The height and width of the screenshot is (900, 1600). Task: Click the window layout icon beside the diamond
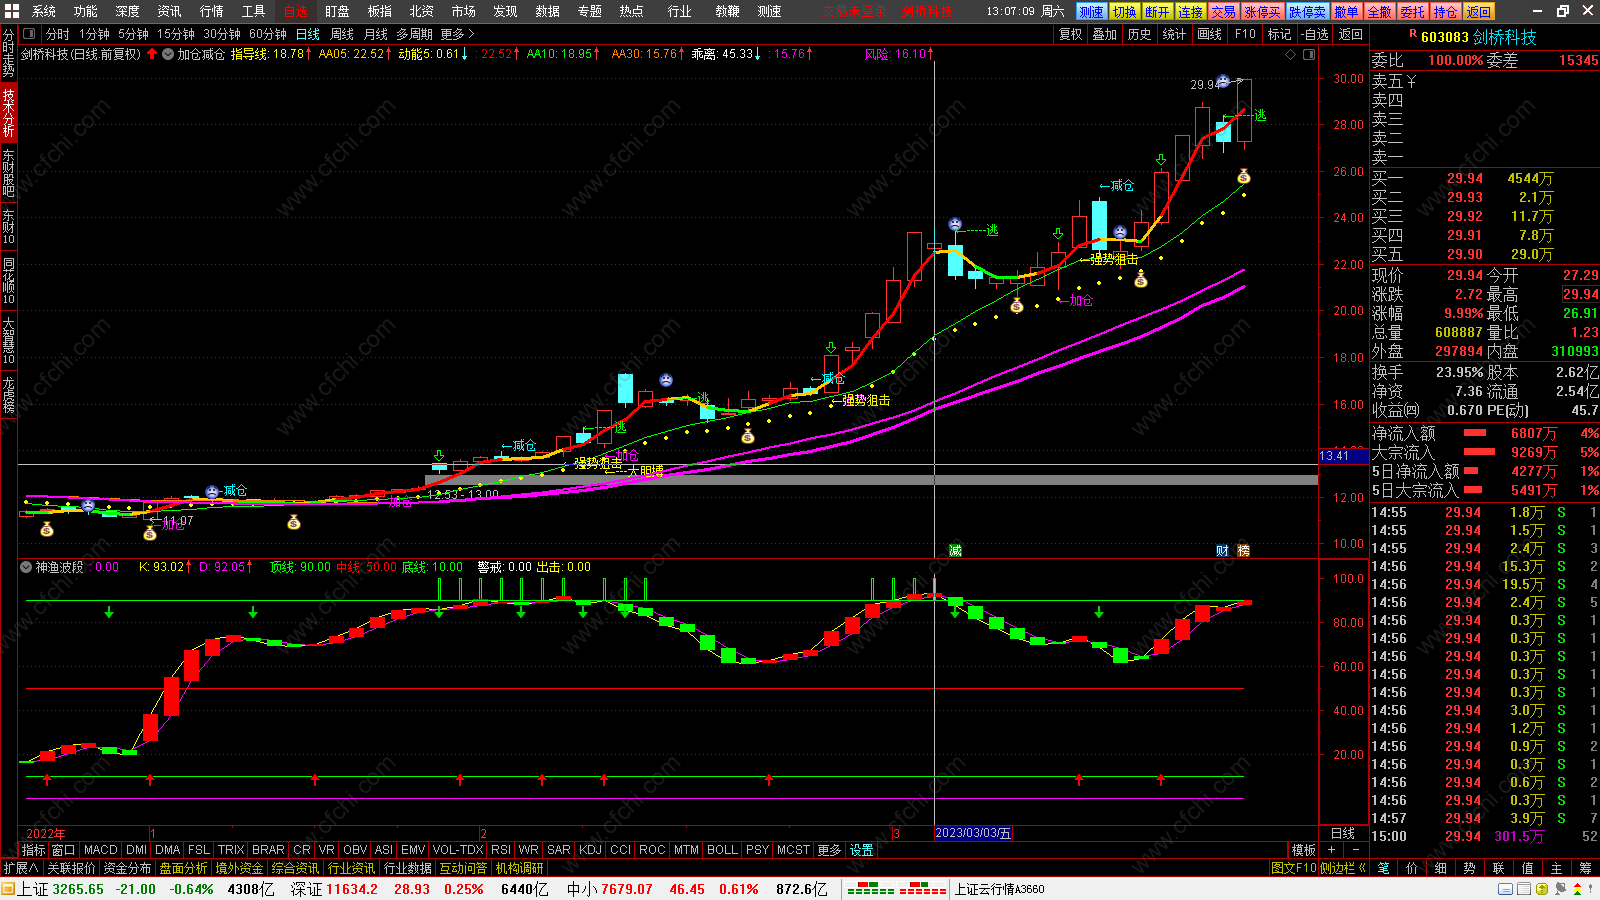(1309, 54)
